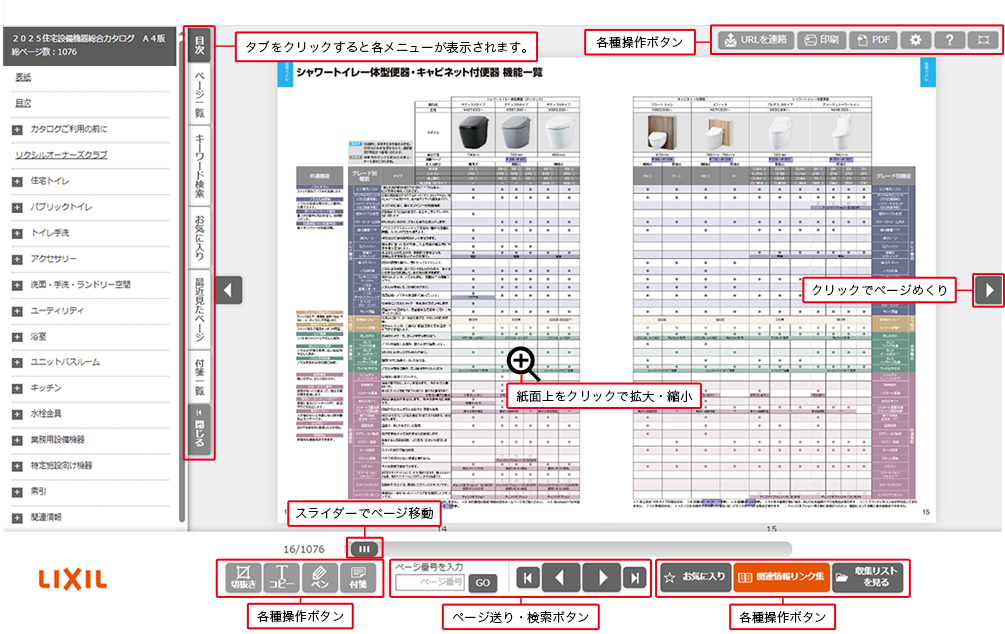
Task: Click the page slider handle
Action: [362, 548]
